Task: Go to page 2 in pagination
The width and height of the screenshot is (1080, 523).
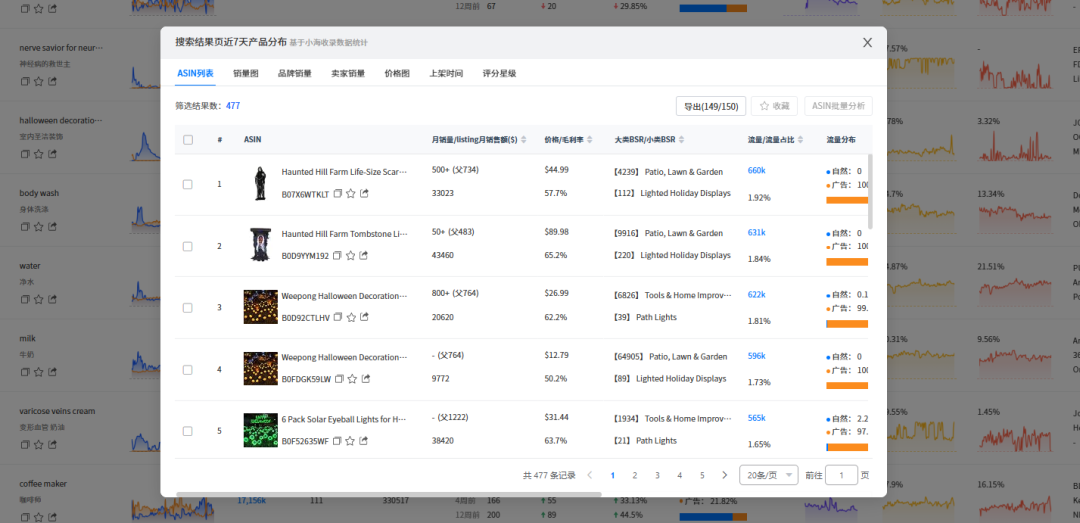Action: (634, 475)
